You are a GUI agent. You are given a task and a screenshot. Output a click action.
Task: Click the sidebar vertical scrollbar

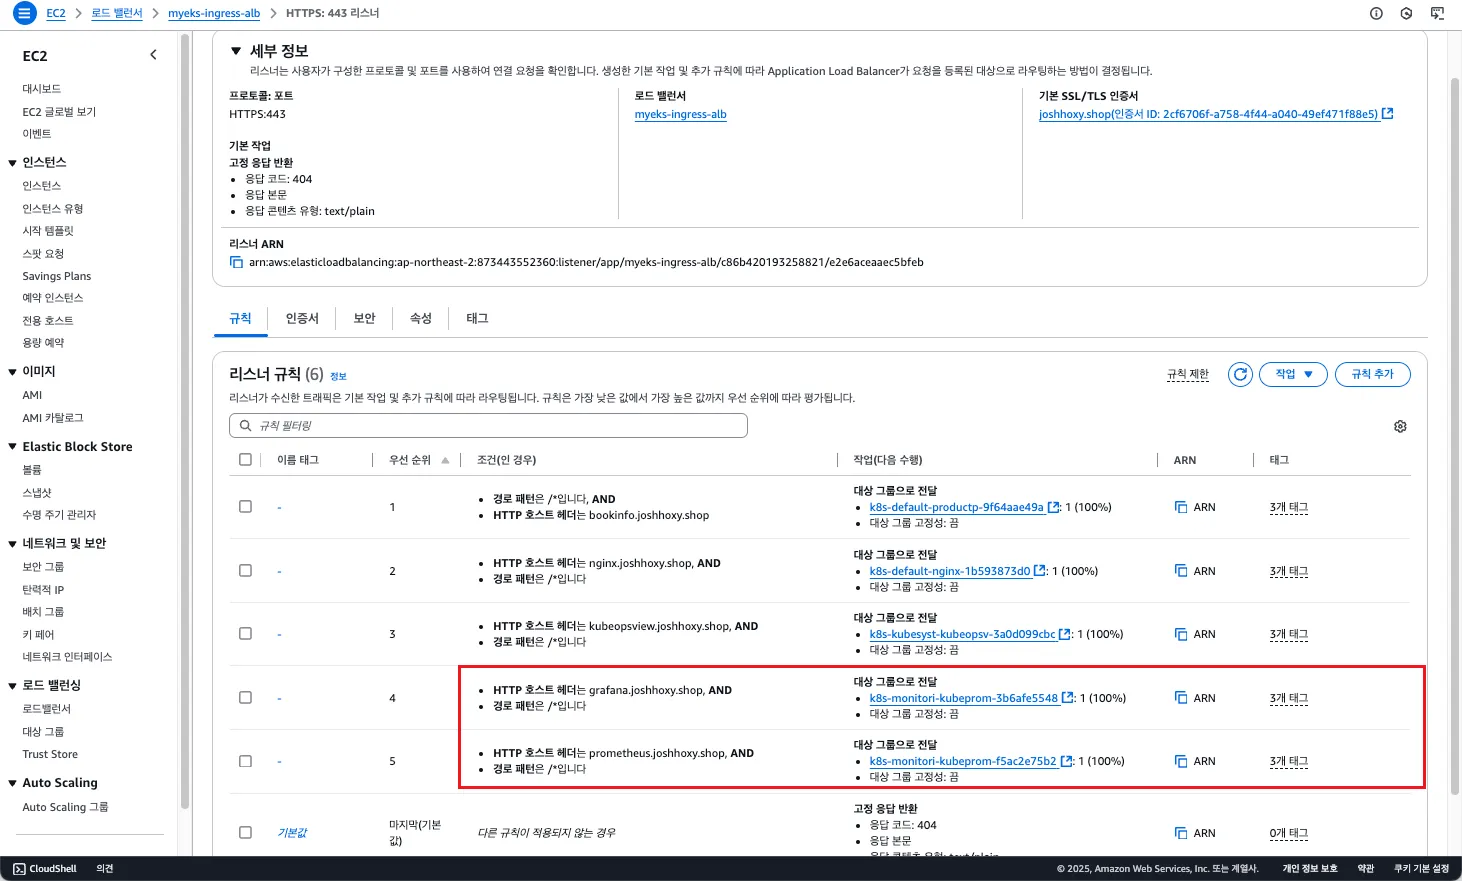tap(185, 420)
